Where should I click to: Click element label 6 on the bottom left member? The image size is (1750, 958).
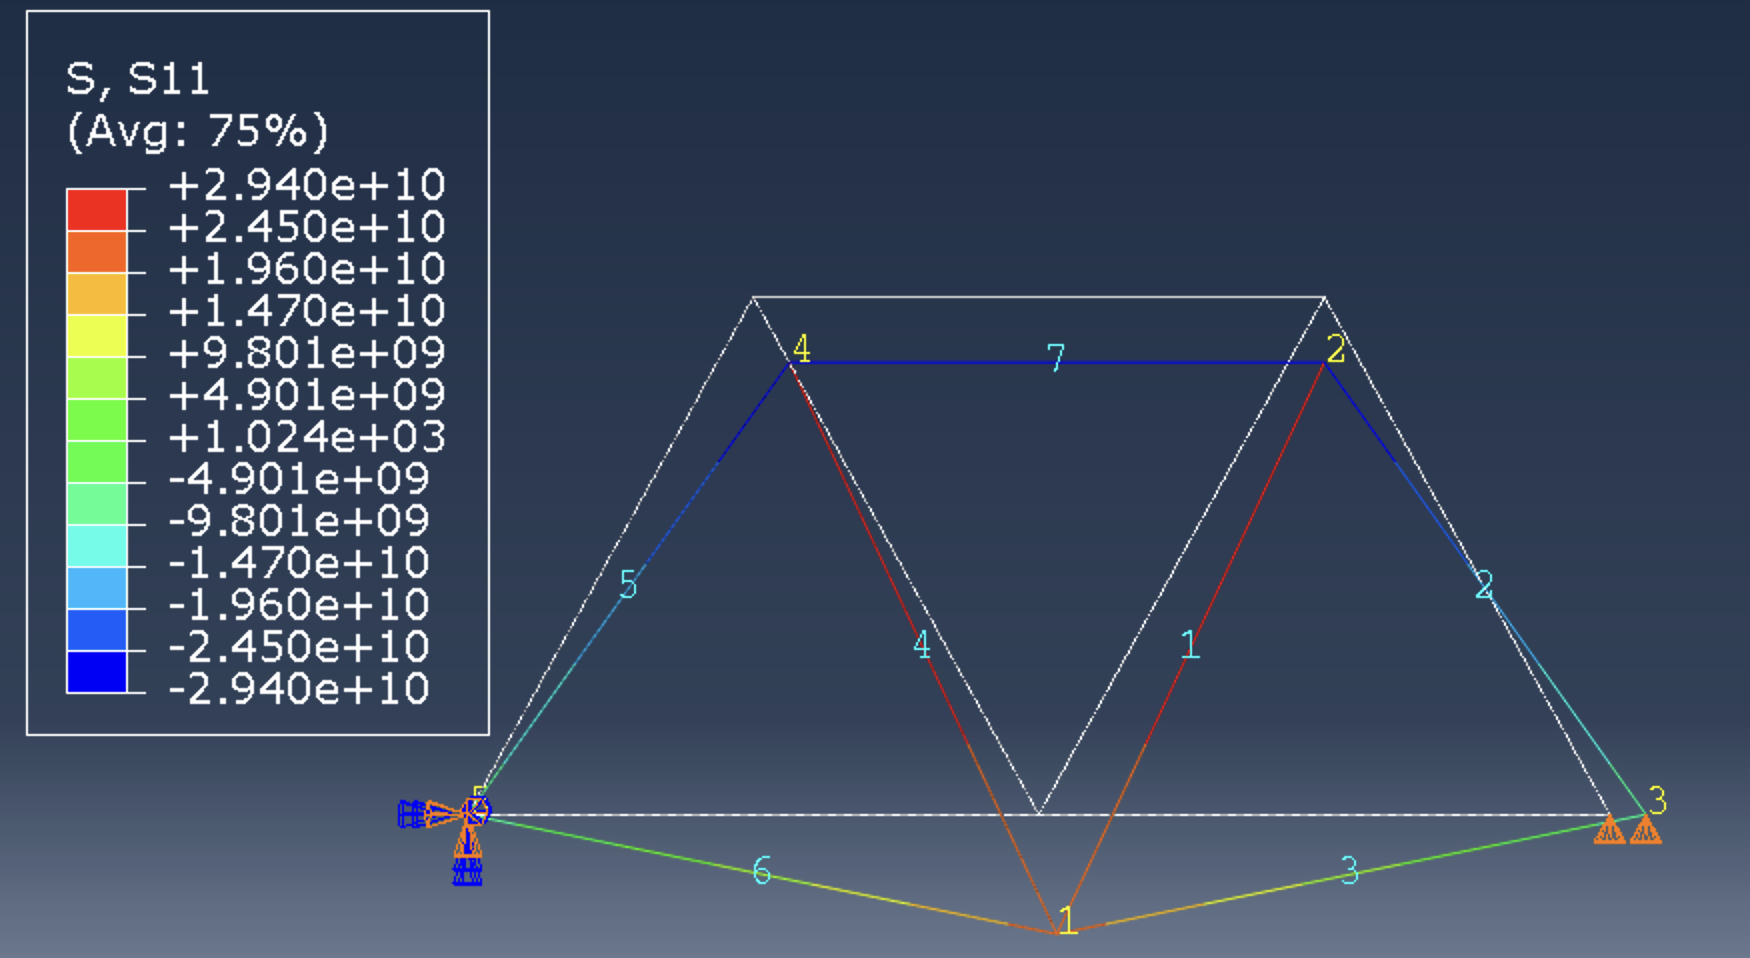pos(762,871)
